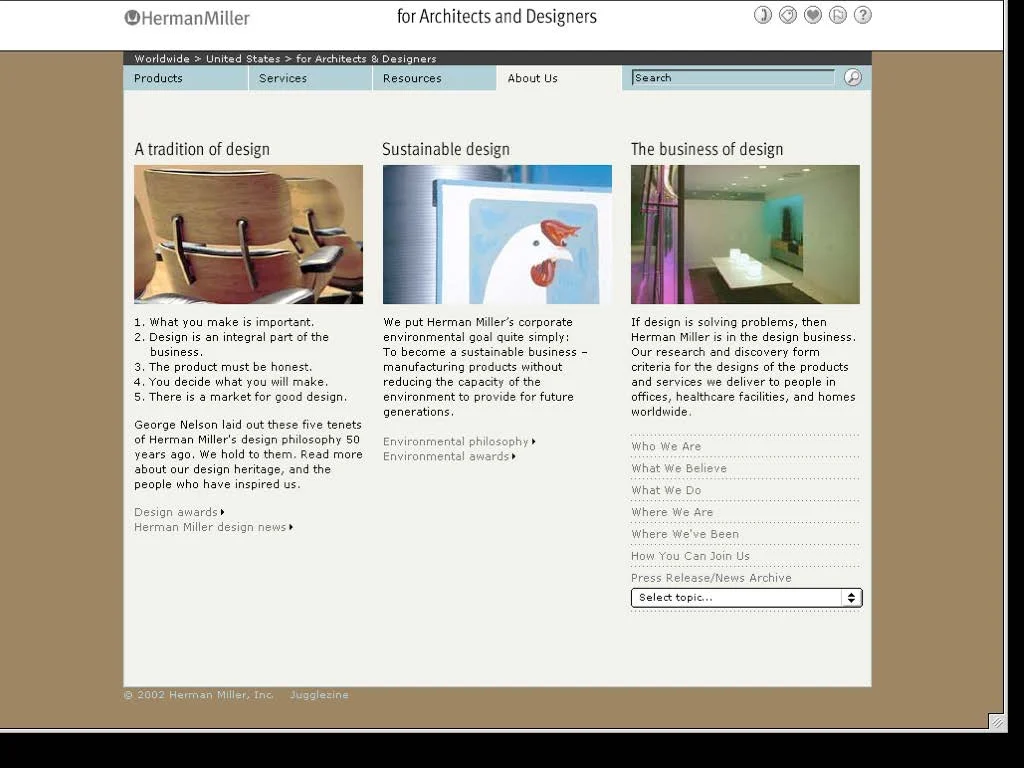The image size is (1024, 768).
Task: Select the About Us tab
Action: tap(559, 78)
